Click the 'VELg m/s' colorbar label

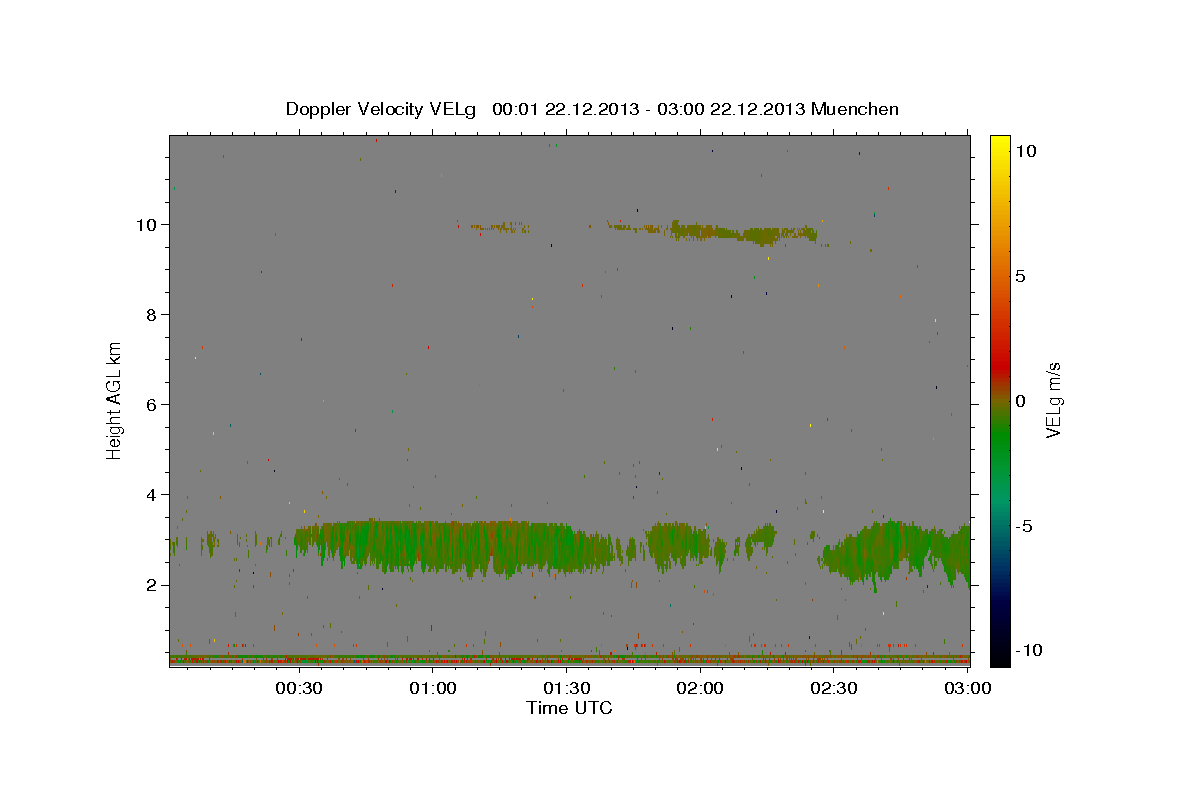1053,400
